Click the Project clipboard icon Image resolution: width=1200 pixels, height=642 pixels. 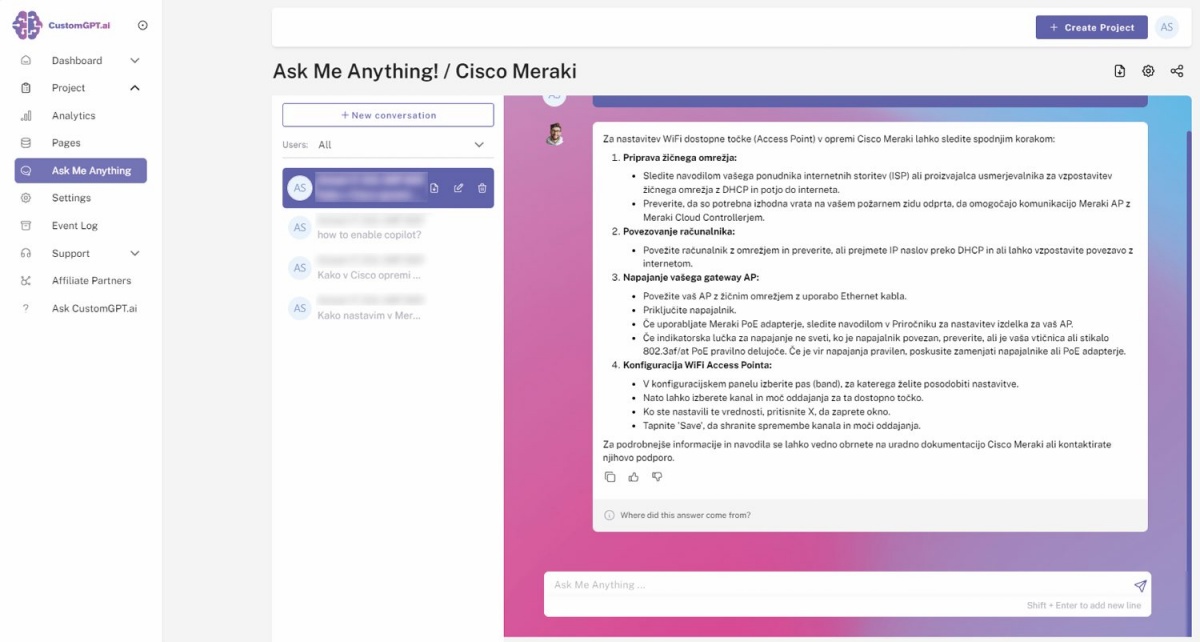coord(26,88)
